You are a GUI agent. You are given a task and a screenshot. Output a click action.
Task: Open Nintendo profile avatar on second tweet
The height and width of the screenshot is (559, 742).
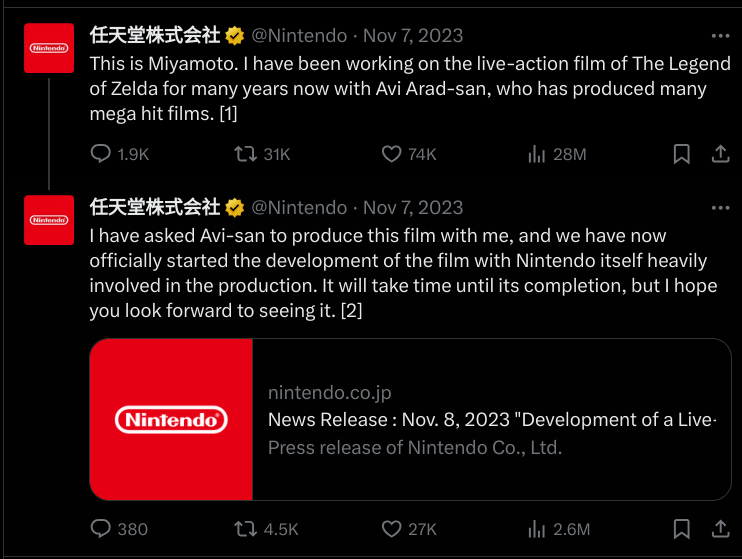click(49, 220)
